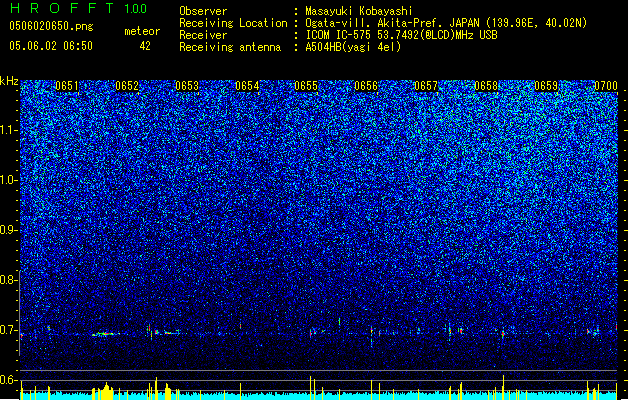Click the 0.9 kHz axis label
Screen dimensions: 629x400
[9, 230]
